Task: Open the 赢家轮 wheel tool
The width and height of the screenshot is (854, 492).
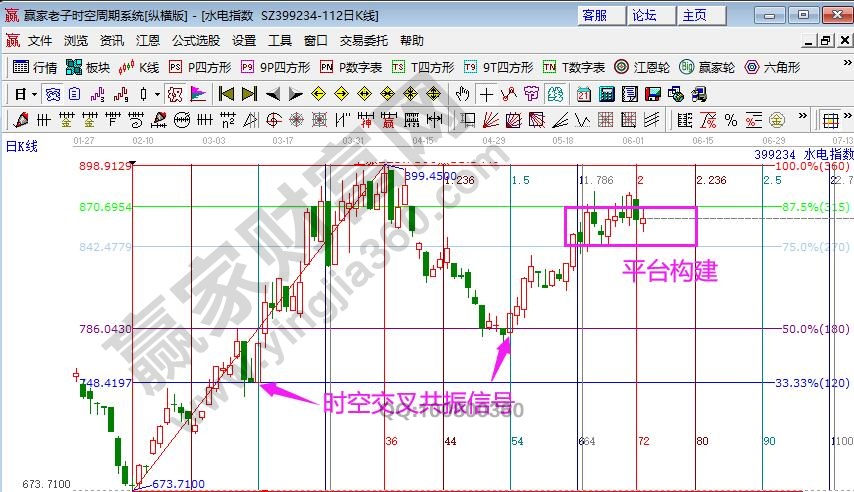Action: 706,67
